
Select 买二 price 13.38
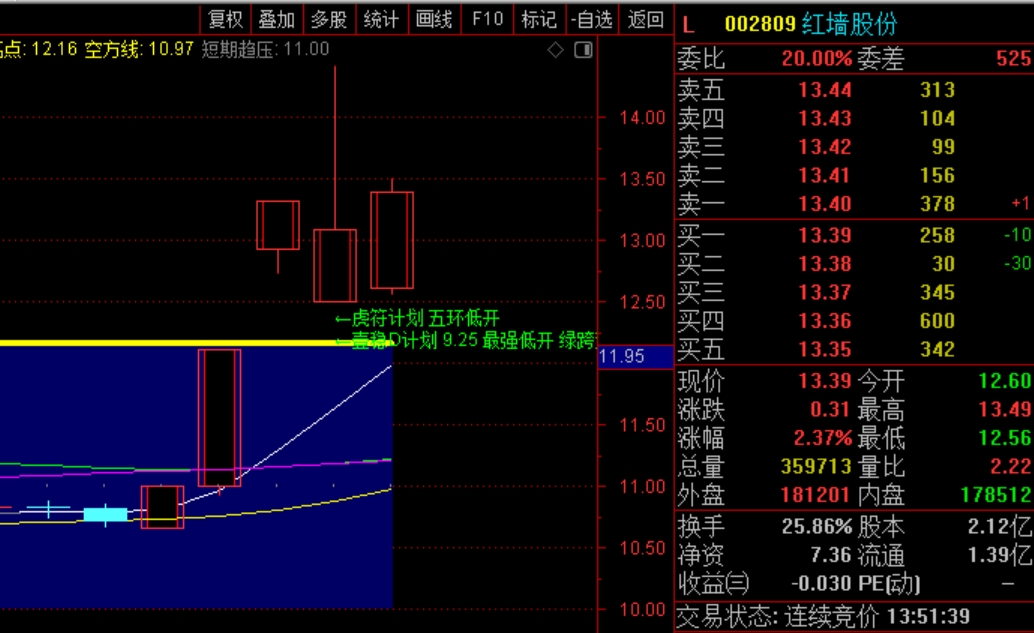pyautogui.click(x=825, y=264)
